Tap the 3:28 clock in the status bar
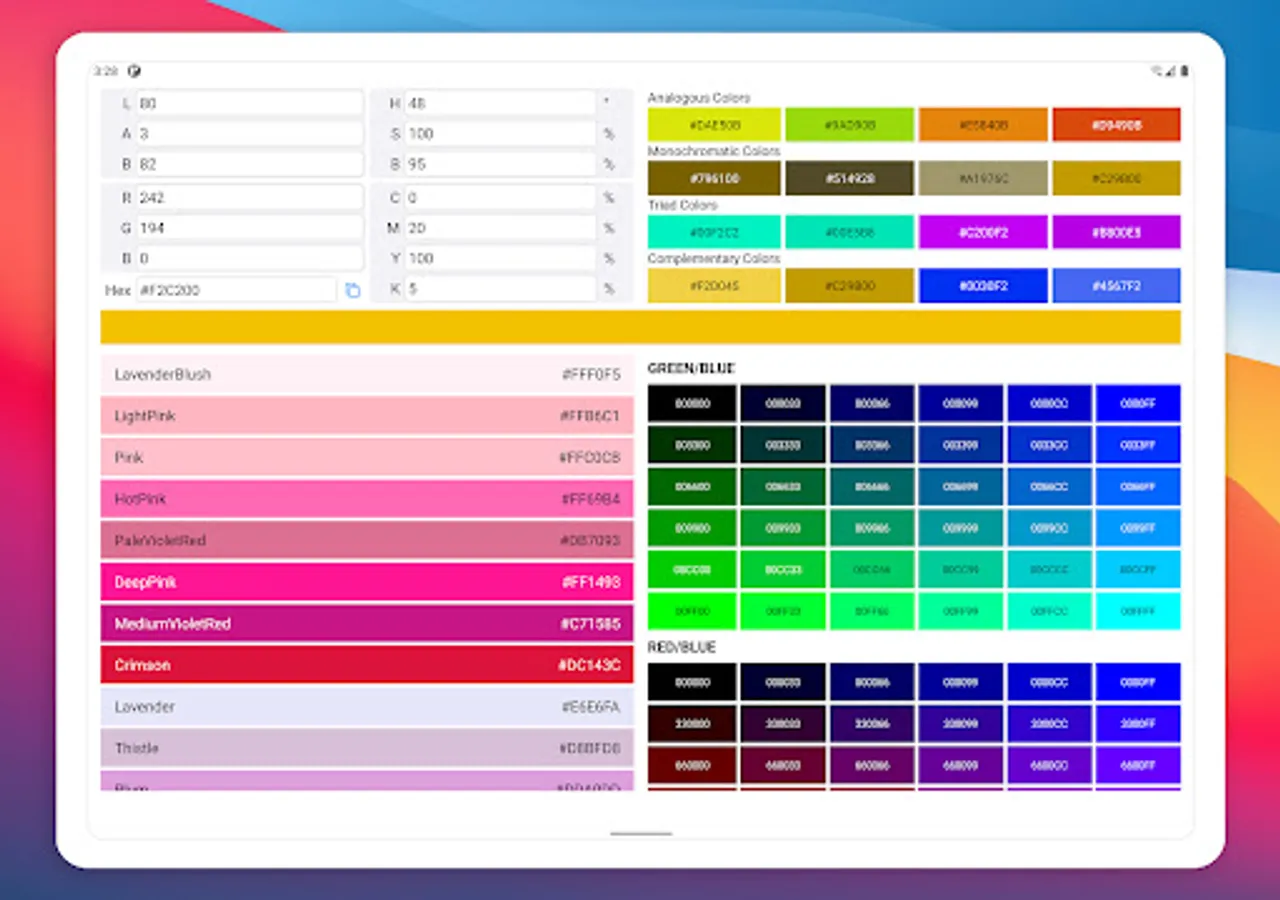 click(x=106, y=71)
